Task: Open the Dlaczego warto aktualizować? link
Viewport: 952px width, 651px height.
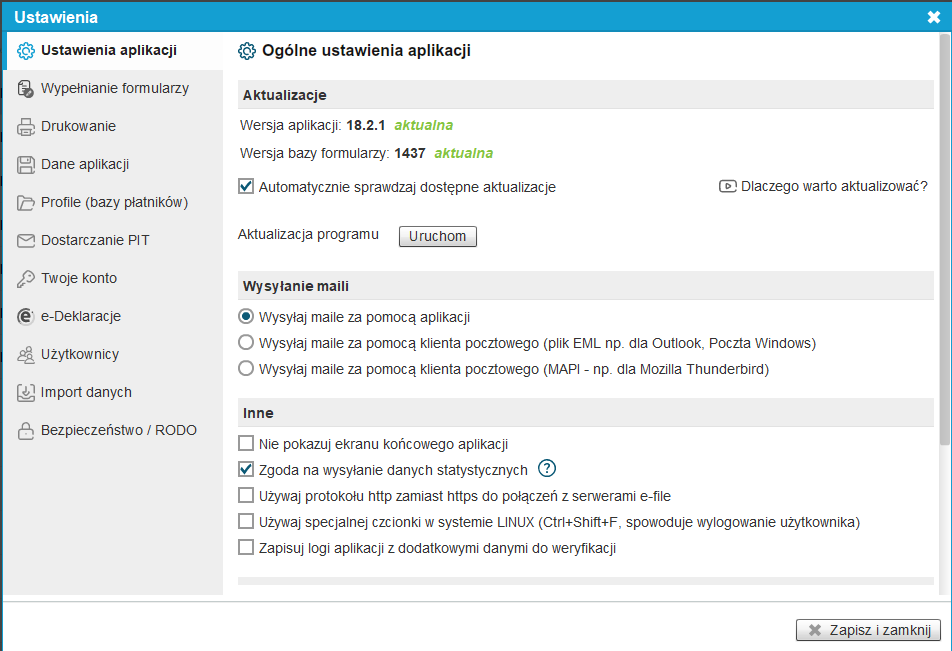Action: 833,186
